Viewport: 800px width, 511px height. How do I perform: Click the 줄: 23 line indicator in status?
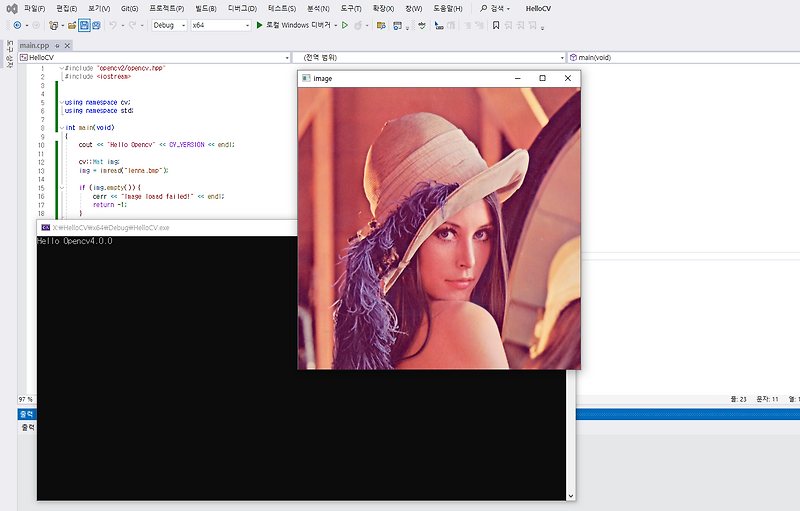pyautogui.click(x=738, y=399)
